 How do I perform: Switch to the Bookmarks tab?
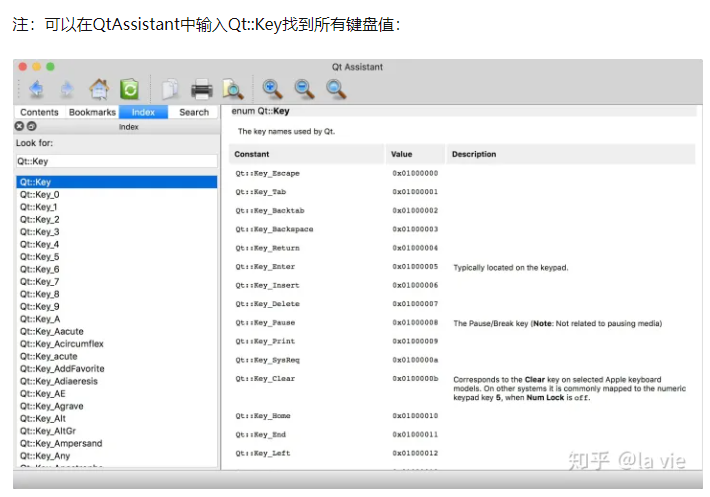click(x=92, y=112)
